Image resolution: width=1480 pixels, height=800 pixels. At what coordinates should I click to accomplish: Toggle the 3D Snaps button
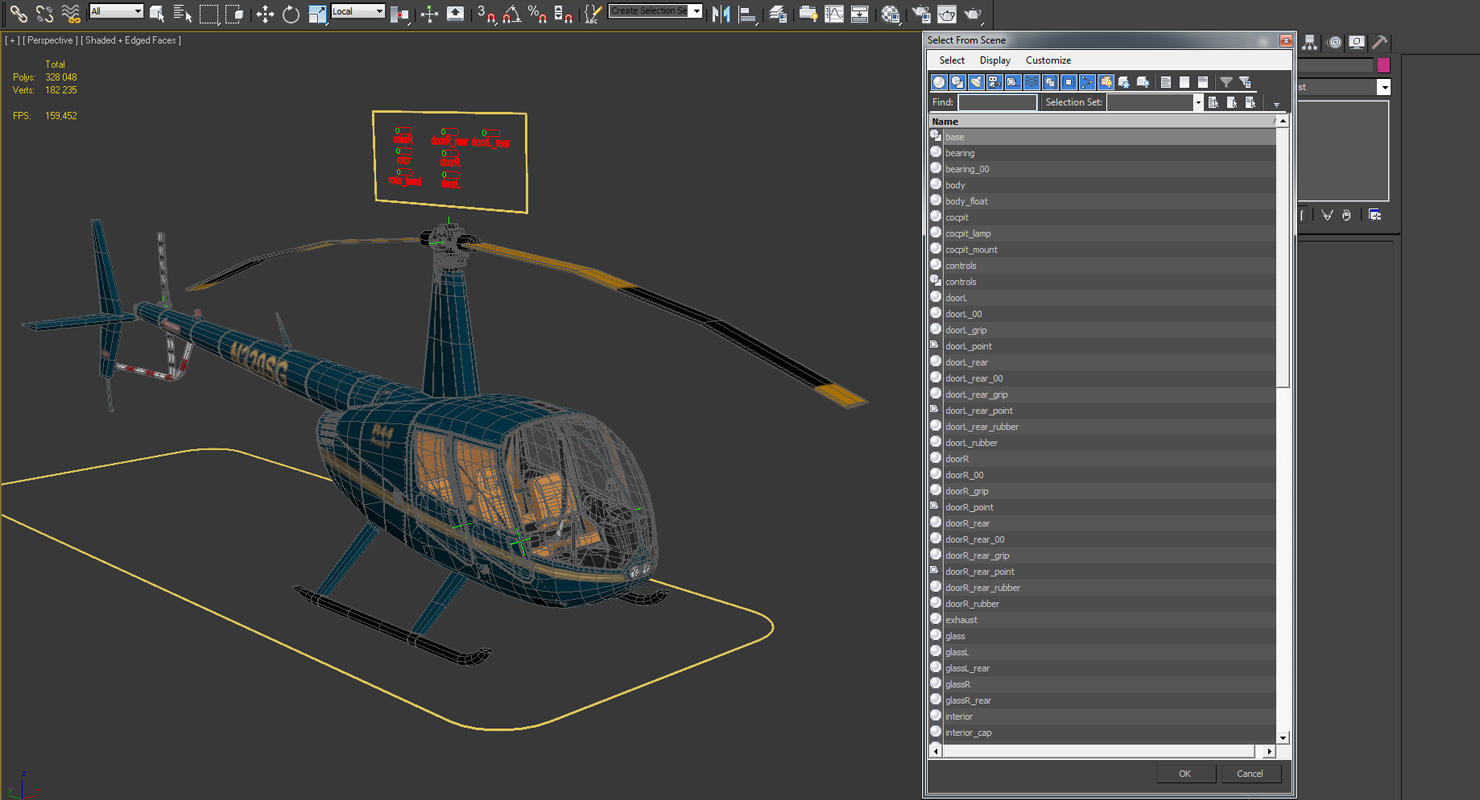coord(486,14)
